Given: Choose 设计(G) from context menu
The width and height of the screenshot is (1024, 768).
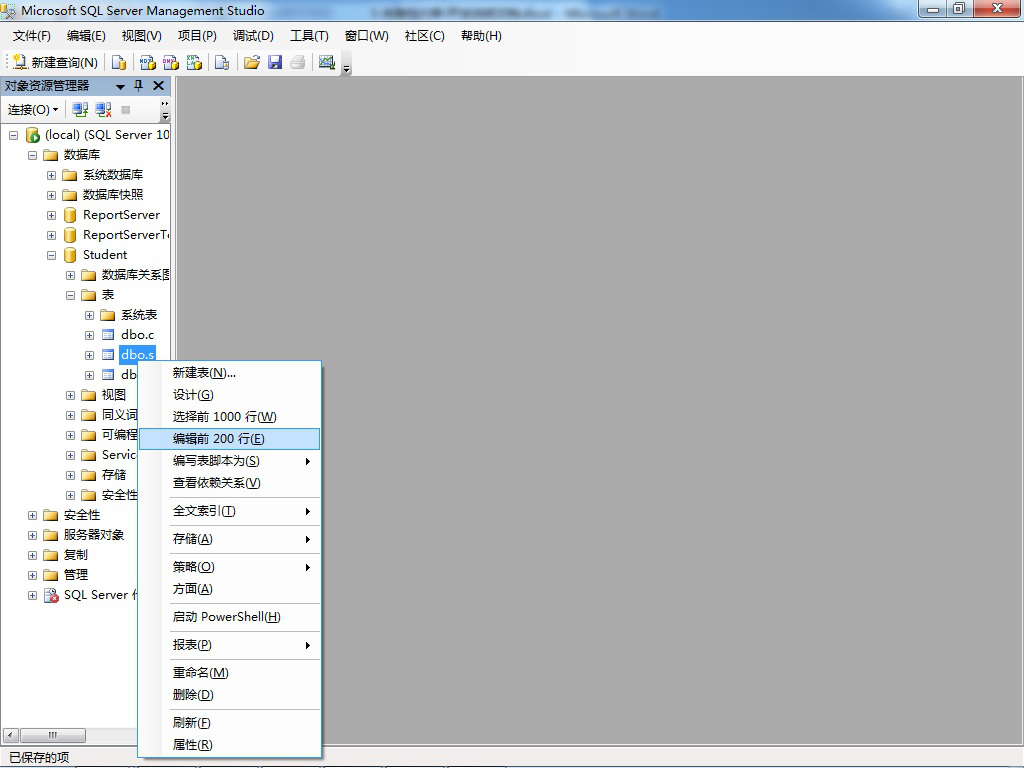Looking at the screenshot, I should click(x=230, y=395).
